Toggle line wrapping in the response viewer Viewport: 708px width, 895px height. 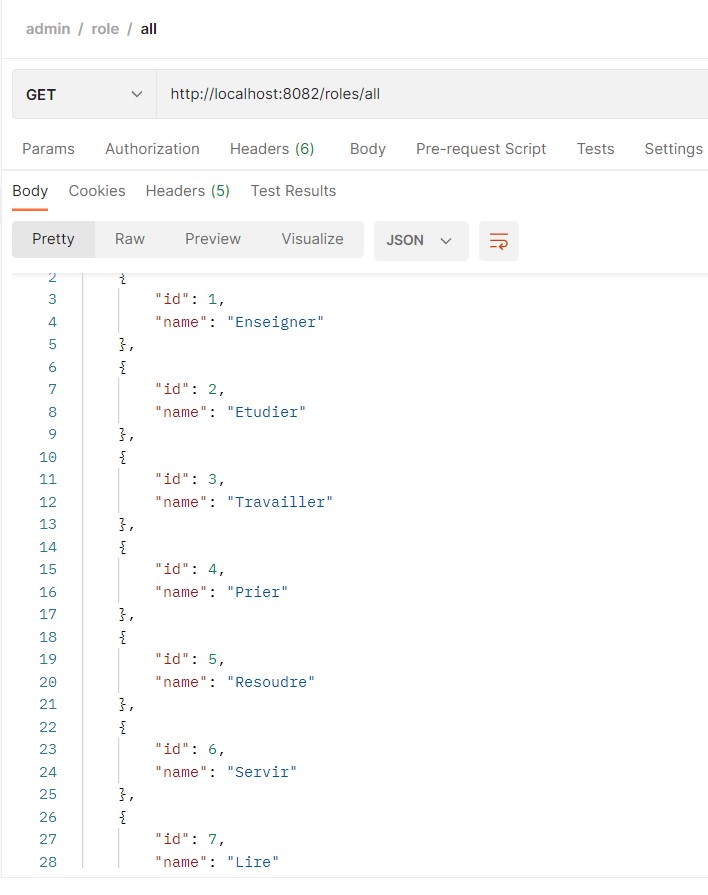496,239
